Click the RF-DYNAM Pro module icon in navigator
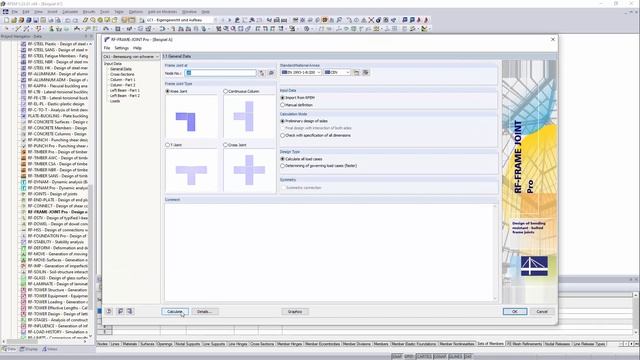The height and width of the screenshot is (360, 640). 24,188
